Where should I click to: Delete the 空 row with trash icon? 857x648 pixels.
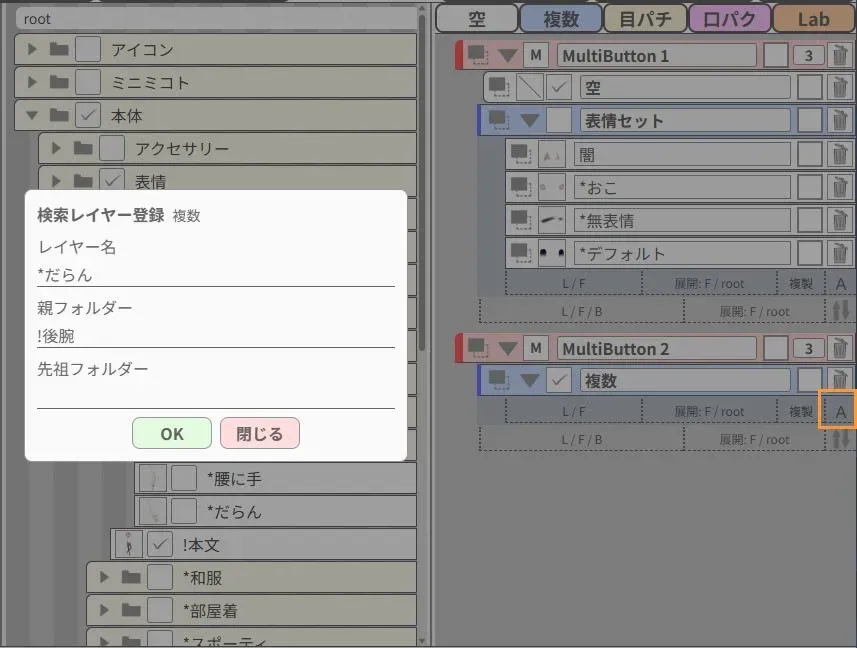coord(840,87)
